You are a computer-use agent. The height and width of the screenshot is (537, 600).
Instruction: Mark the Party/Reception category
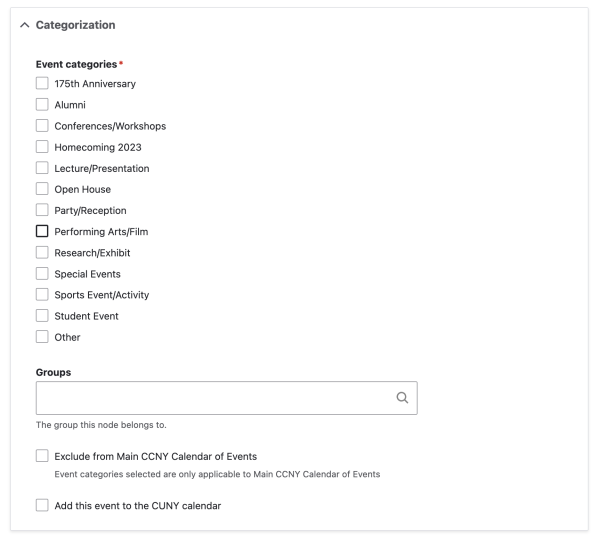[42, 210]
